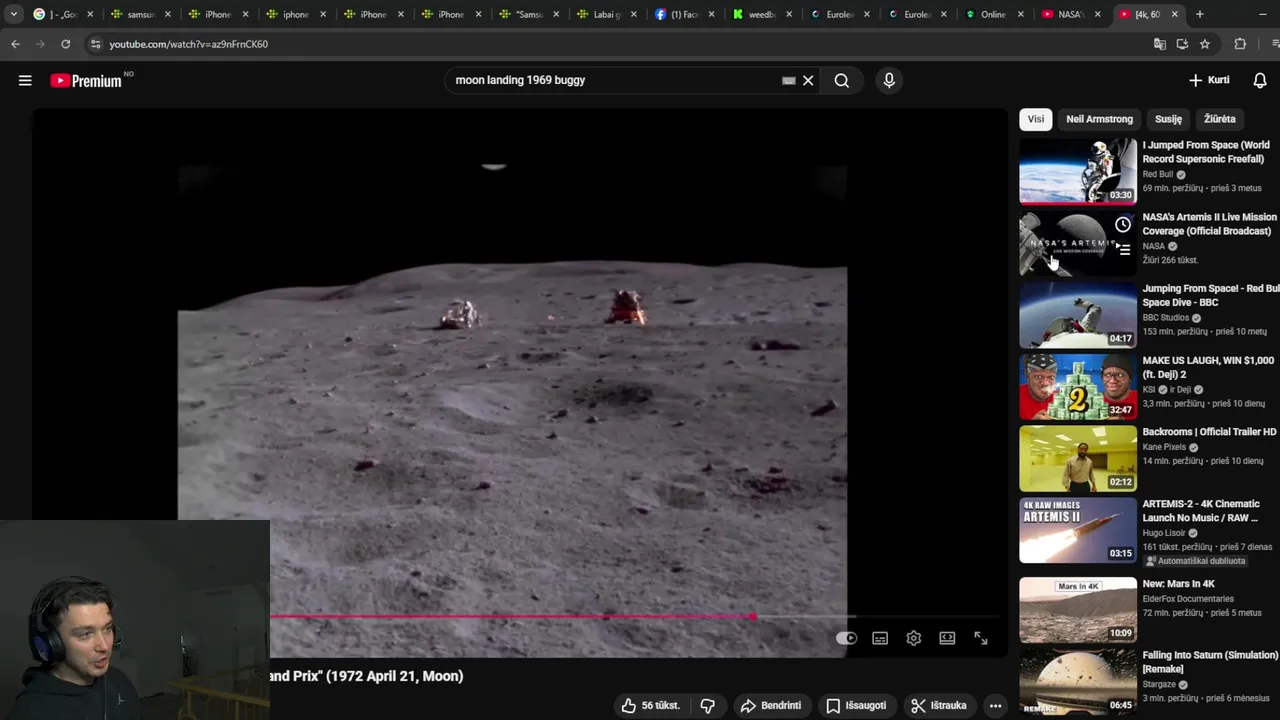Switch to the Facebook (1) tab
Screen dimensions: 1280x720
[684, 14]
